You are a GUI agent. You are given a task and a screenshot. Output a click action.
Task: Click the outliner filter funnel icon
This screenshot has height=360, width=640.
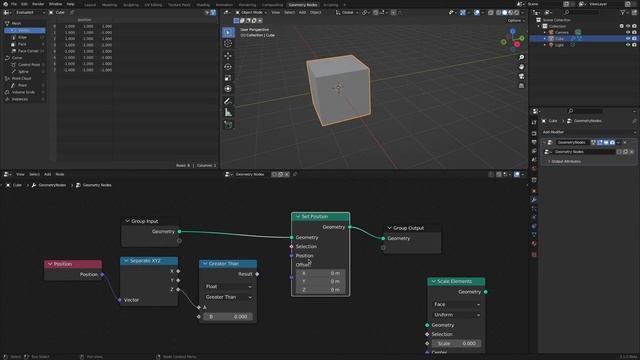coord(623,13)
